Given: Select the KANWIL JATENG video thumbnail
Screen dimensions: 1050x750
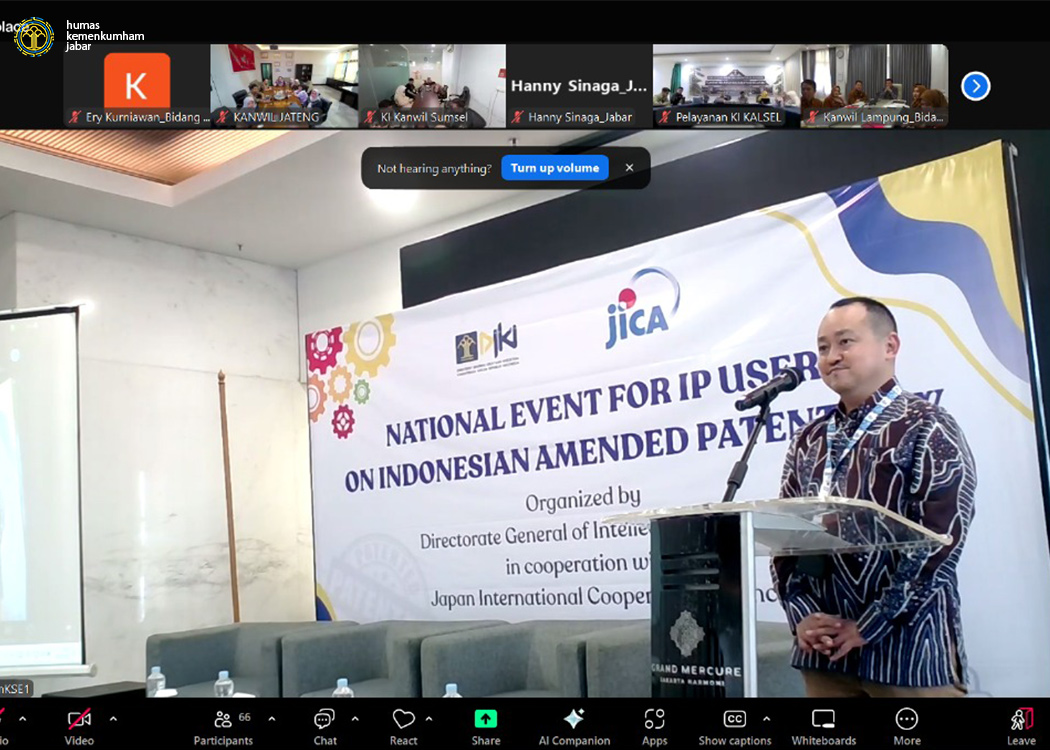Looking at the screenshot, I should 283,85.
